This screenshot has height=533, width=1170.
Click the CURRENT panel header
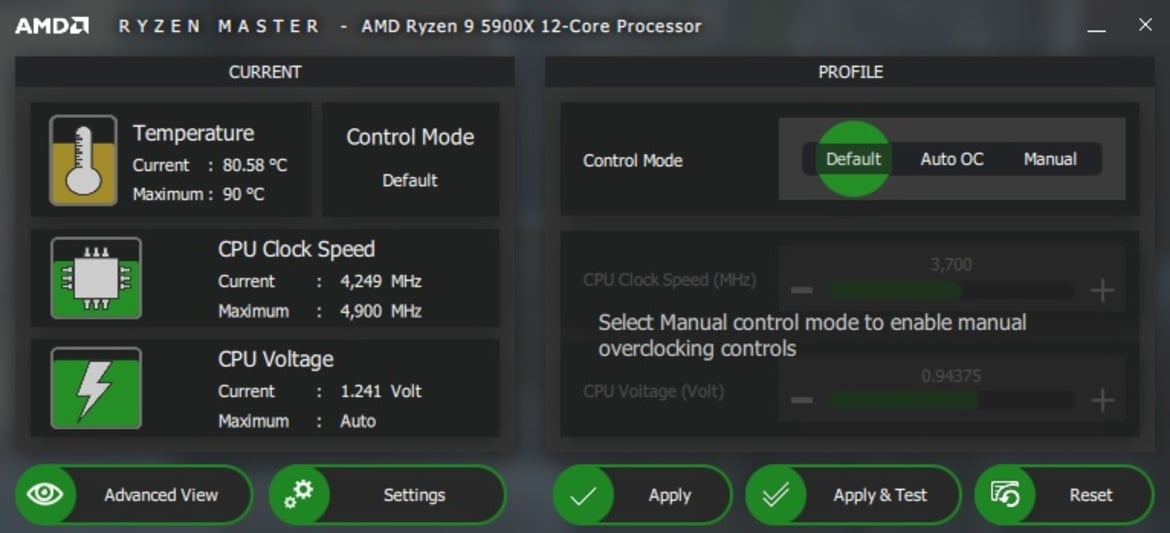point(265,72)
